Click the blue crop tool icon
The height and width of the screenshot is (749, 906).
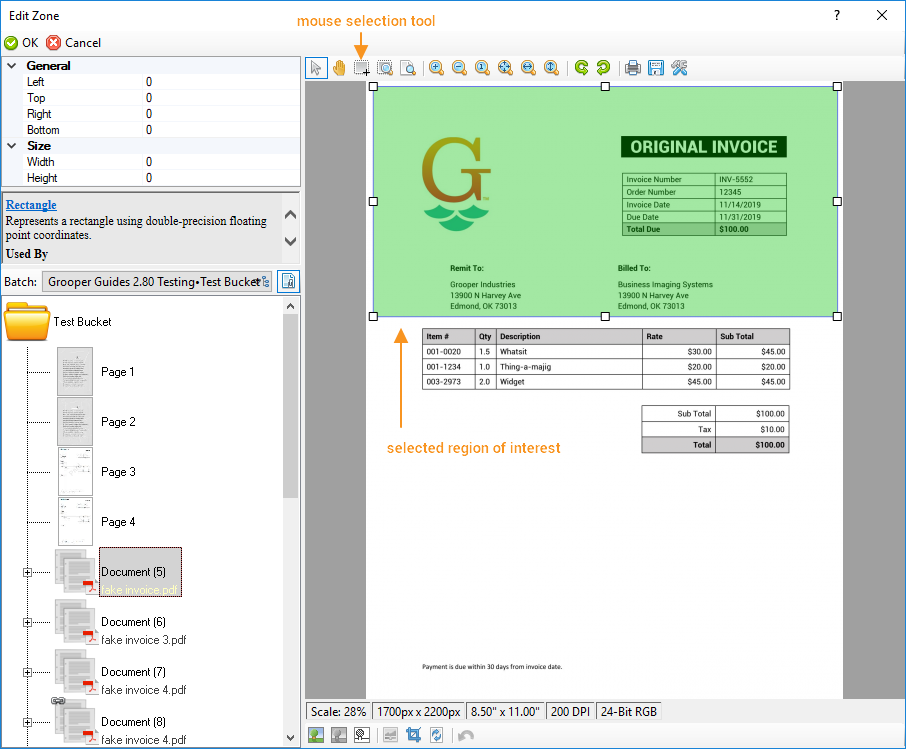pos(413,735)
